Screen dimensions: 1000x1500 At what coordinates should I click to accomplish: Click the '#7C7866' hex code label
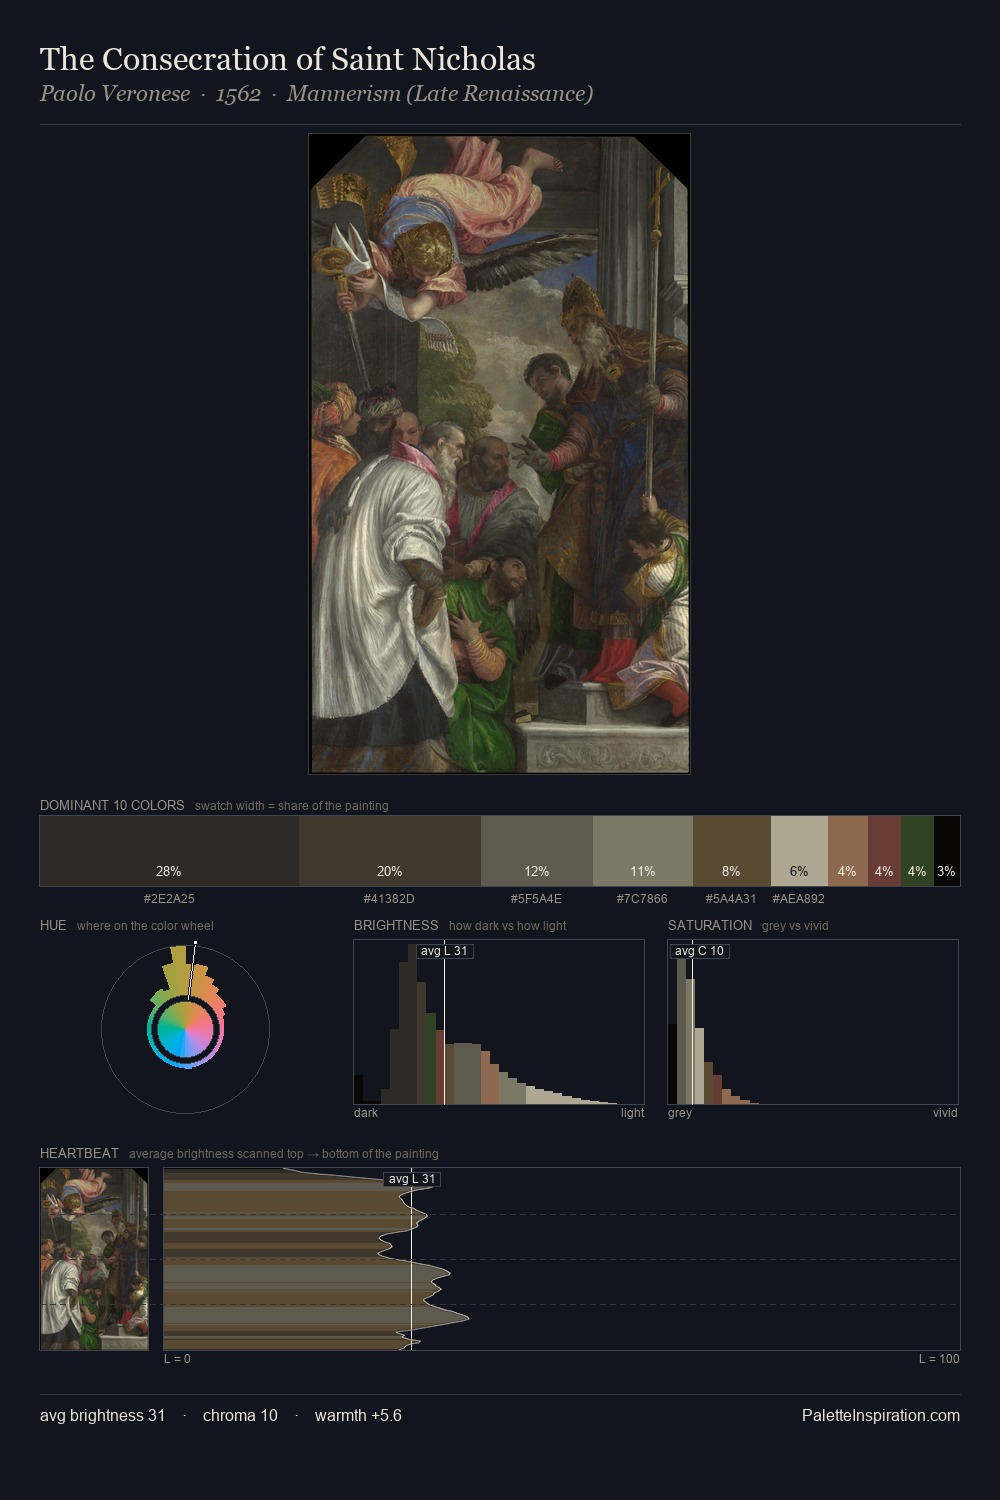point(642,899)
